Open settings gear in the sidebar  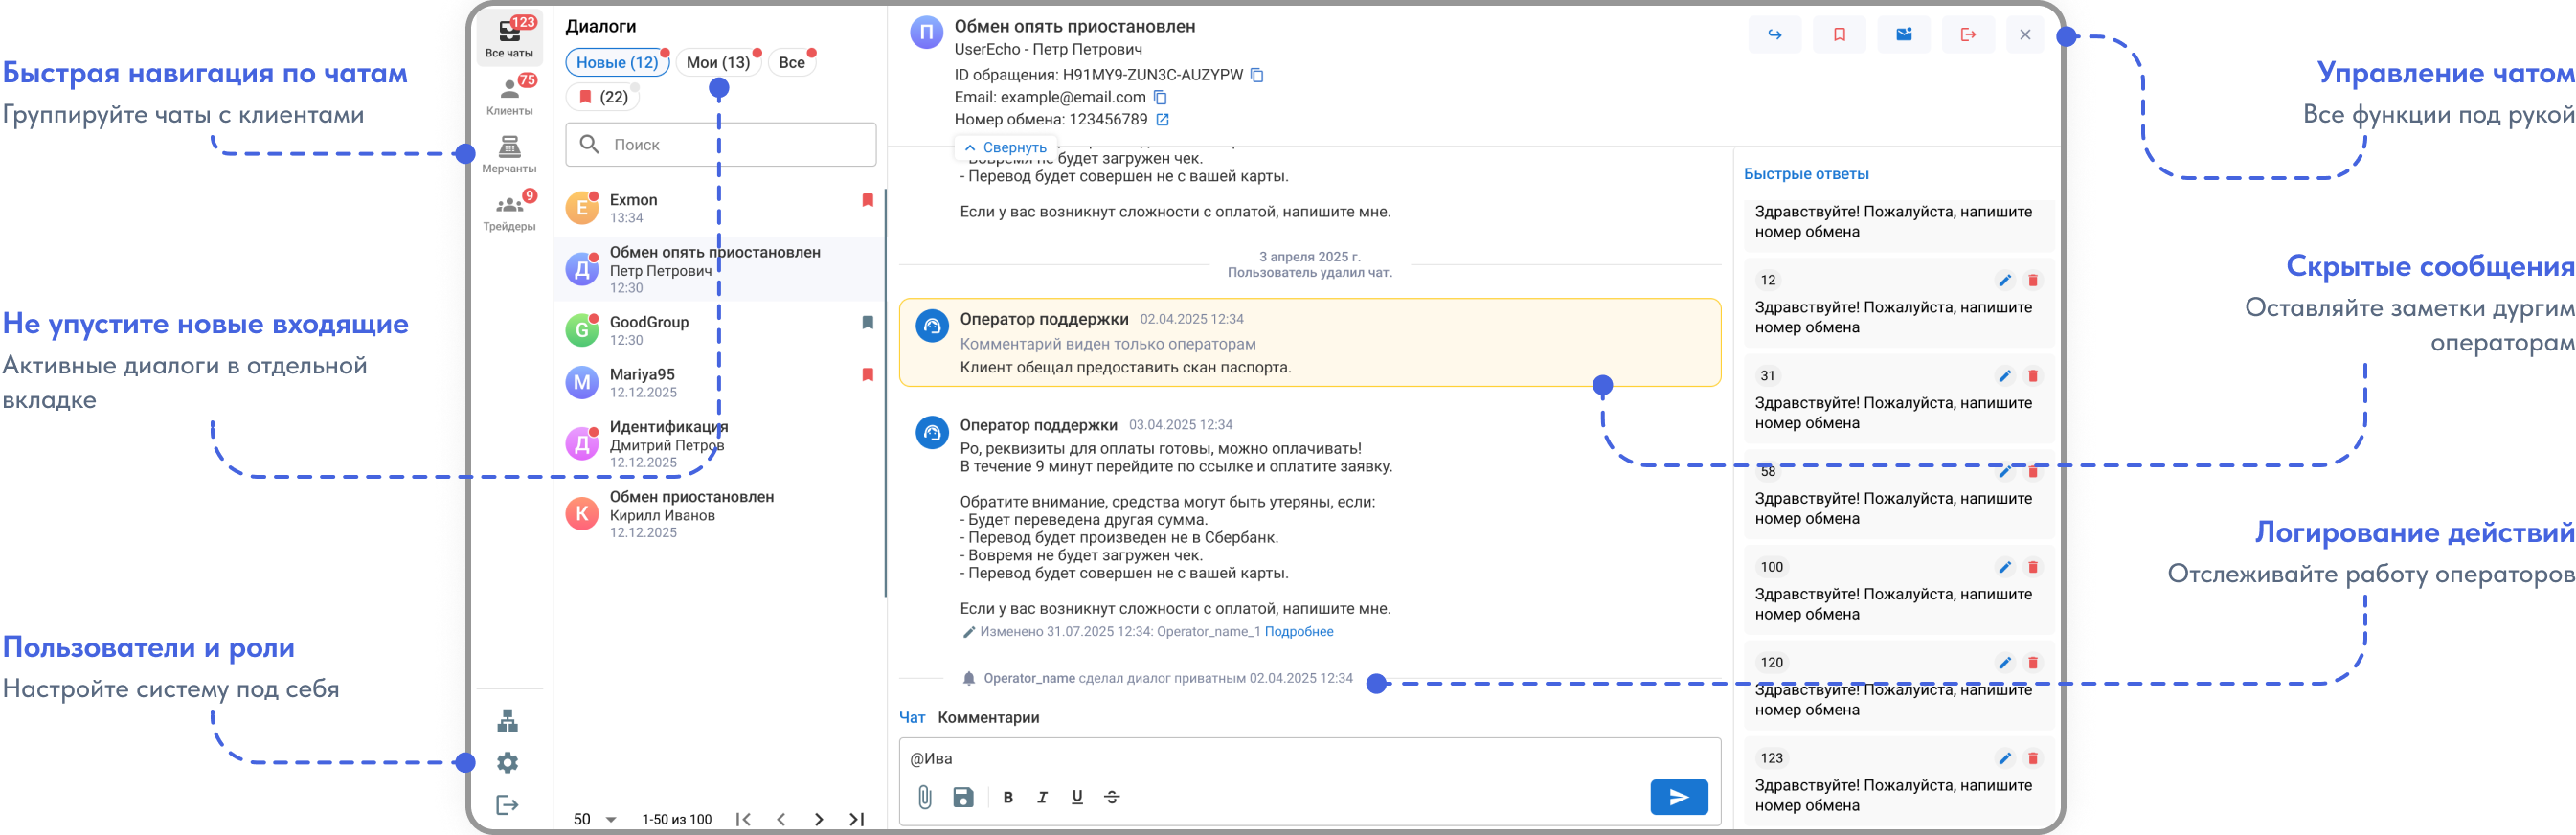coord(508,763)
